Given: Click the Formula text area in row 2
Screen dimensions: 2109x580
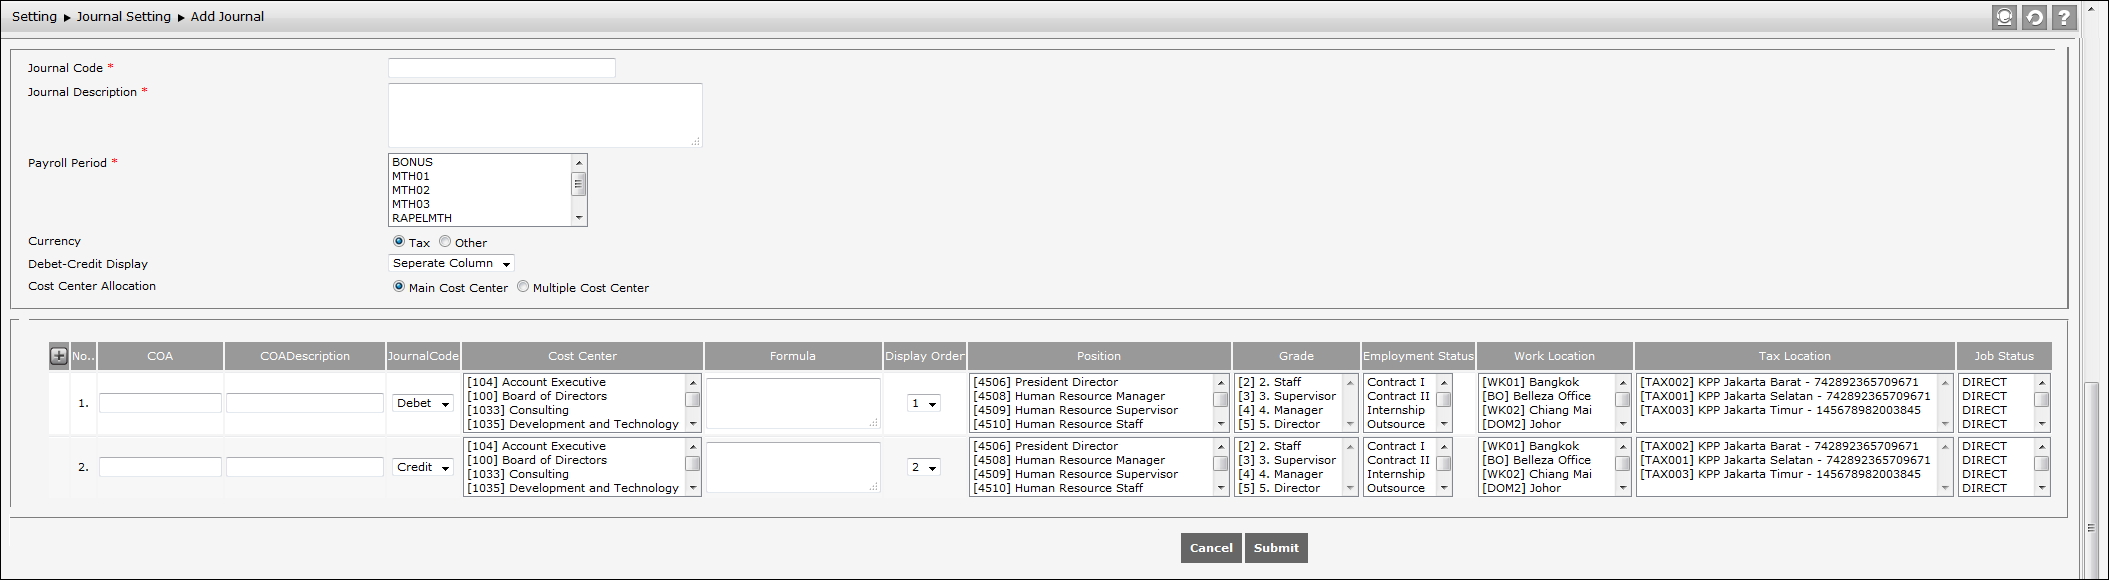Looking at the screenshot, I should coord(793,467).
